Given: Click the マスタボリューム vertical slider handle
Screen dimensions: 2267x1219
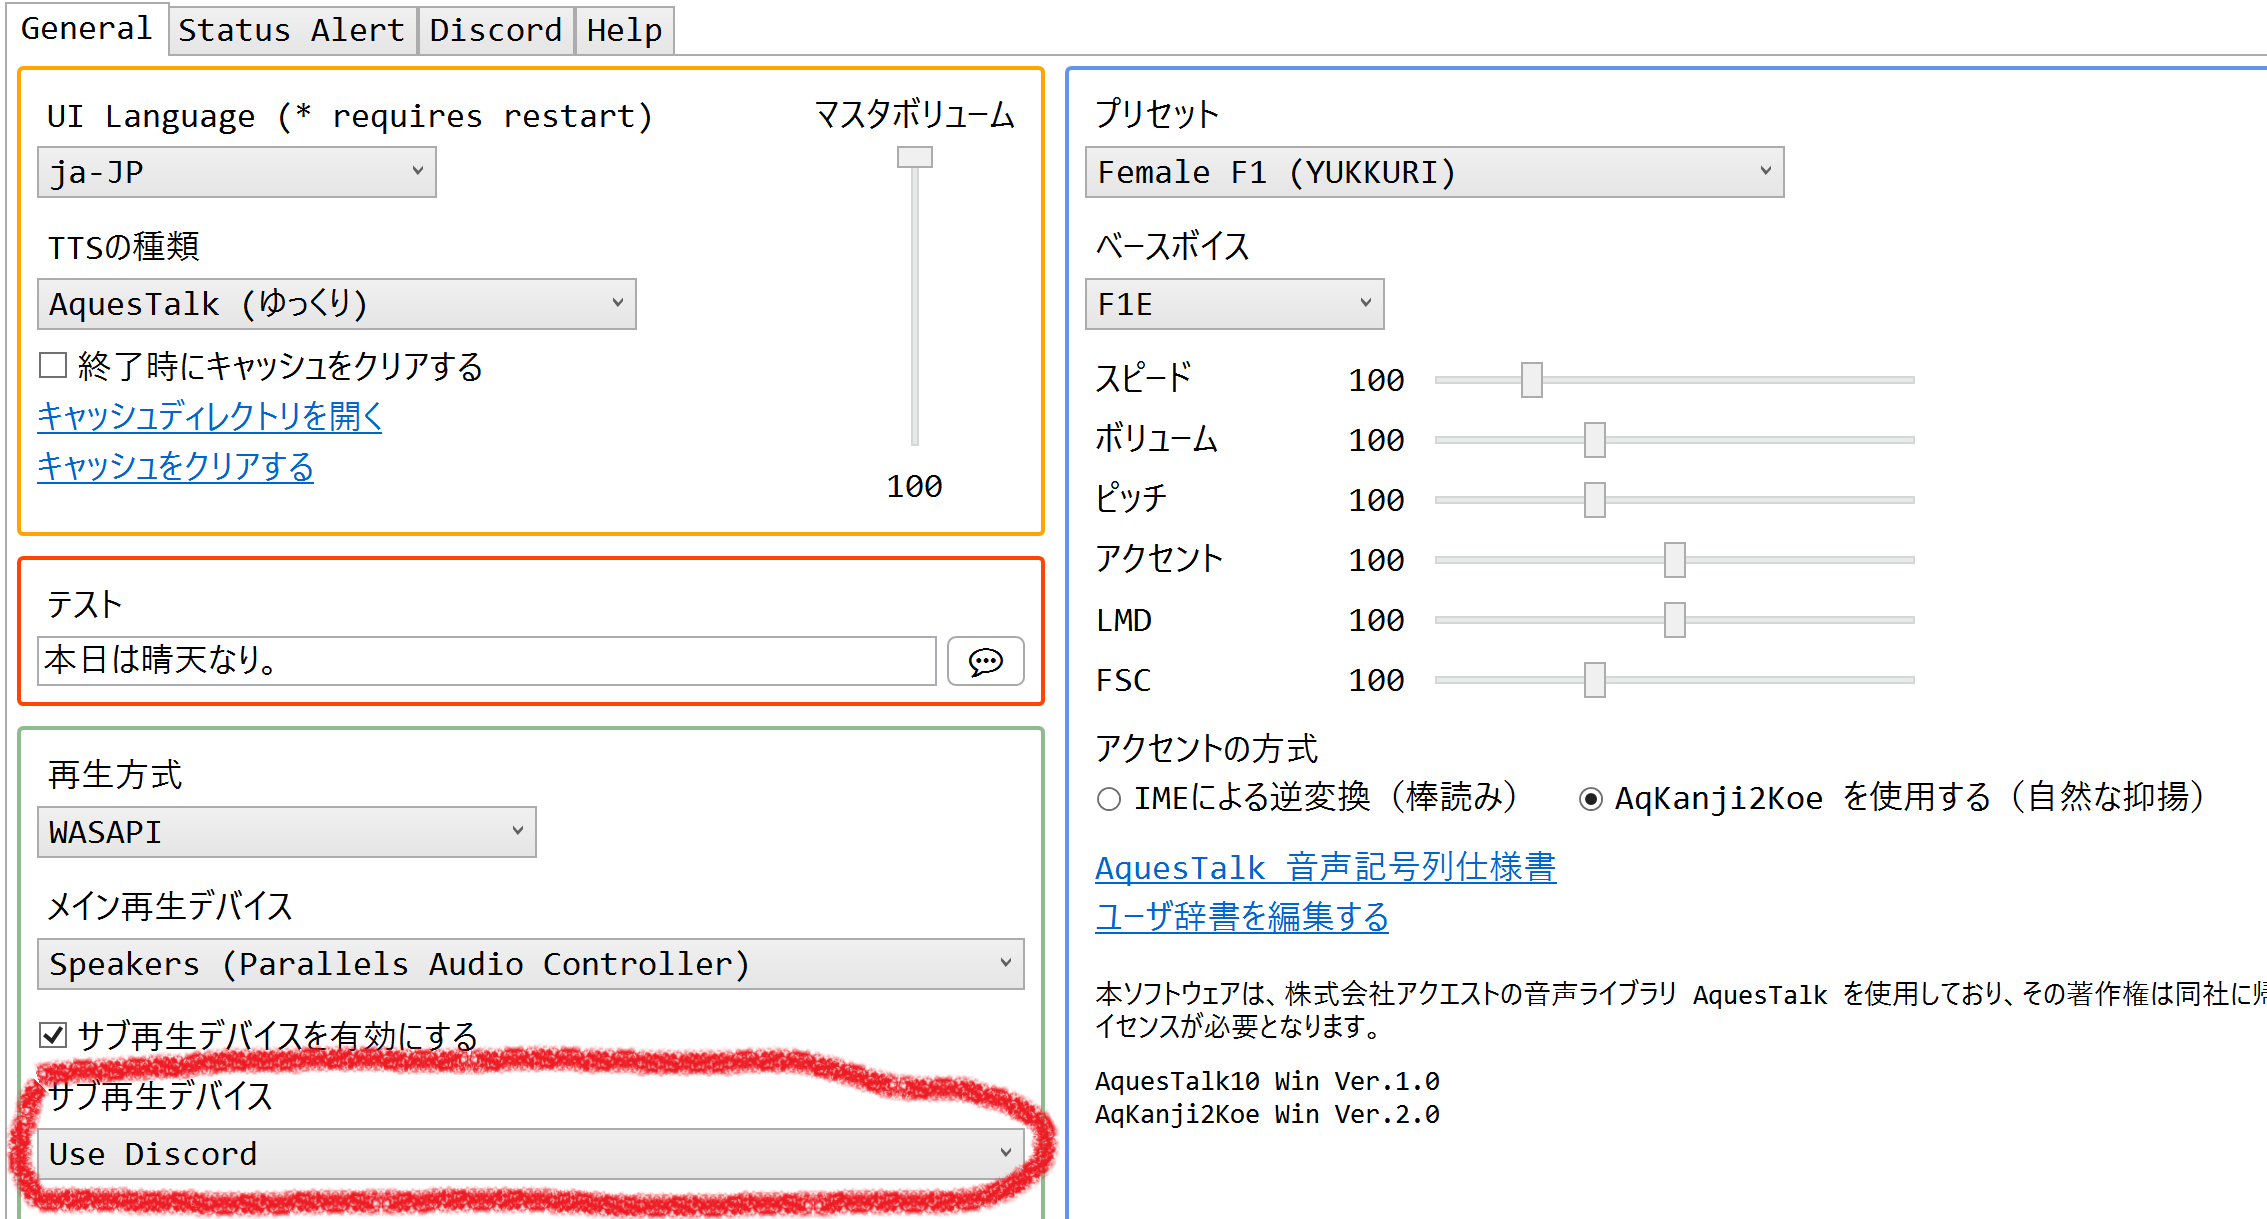Looking at the screenshot, I should [x=915, y=157].
